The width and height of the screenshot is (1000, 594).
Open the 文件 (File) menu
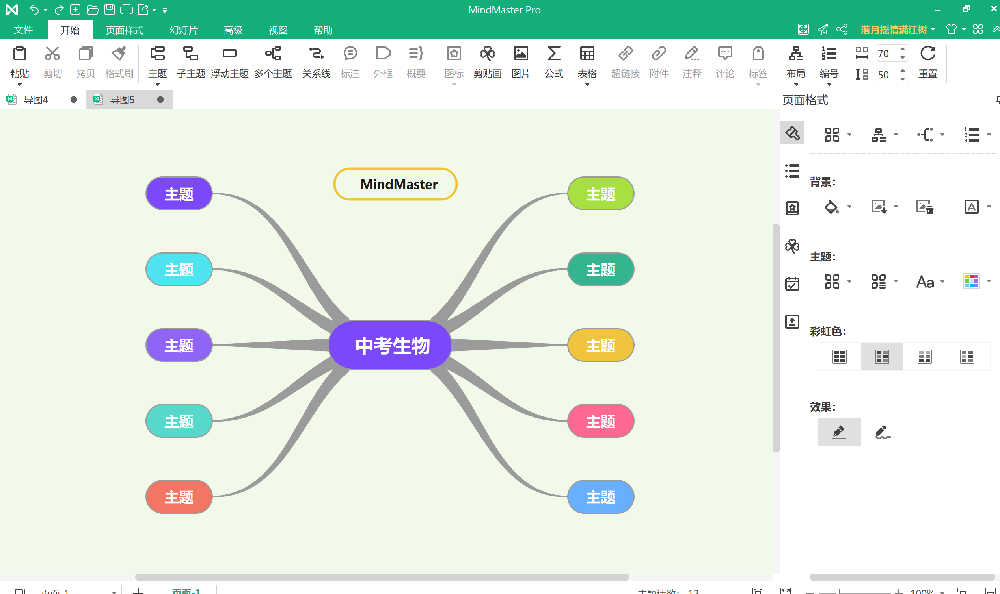click(23, 30)
